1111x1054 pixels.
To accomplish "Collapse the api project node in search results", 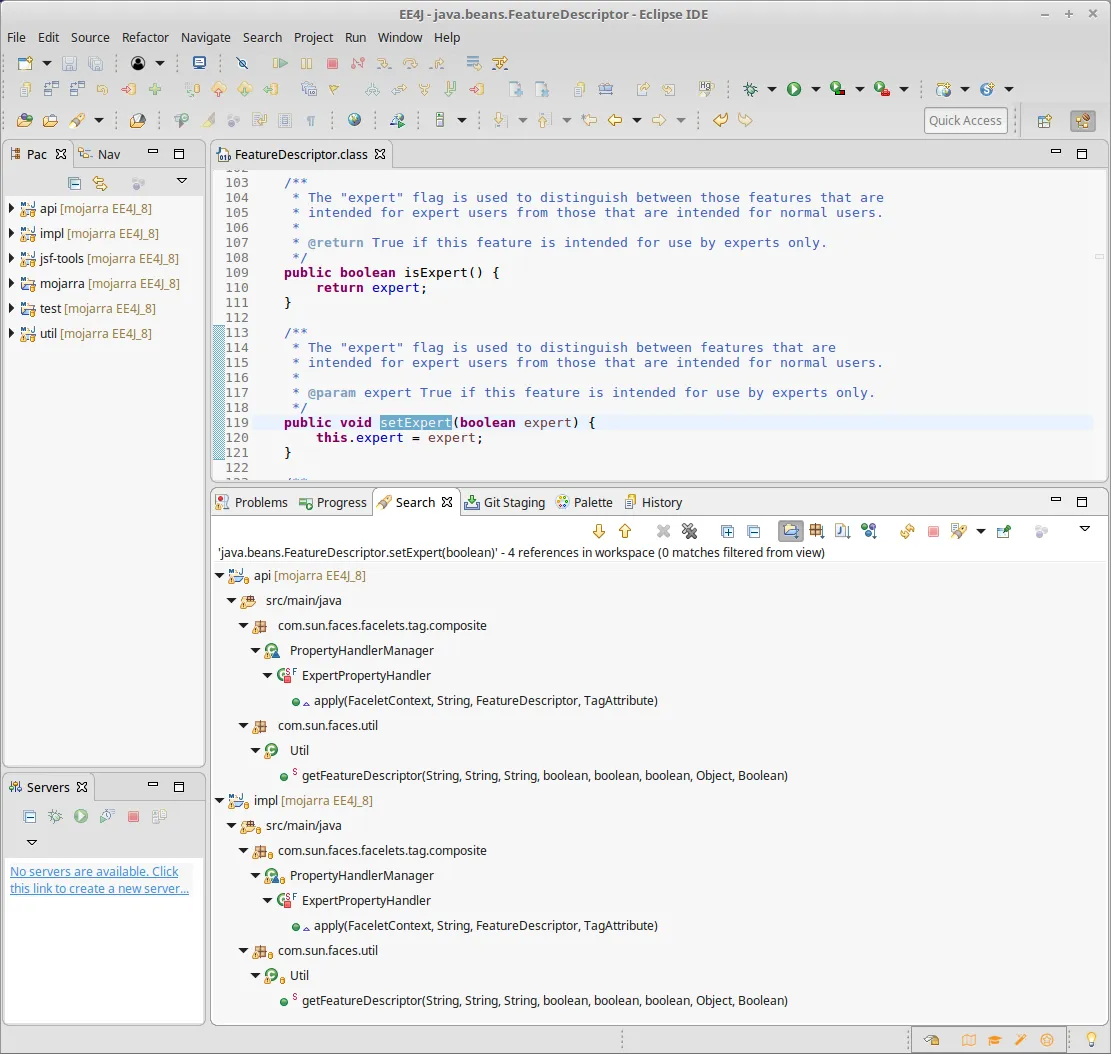I will pos(220,576).
